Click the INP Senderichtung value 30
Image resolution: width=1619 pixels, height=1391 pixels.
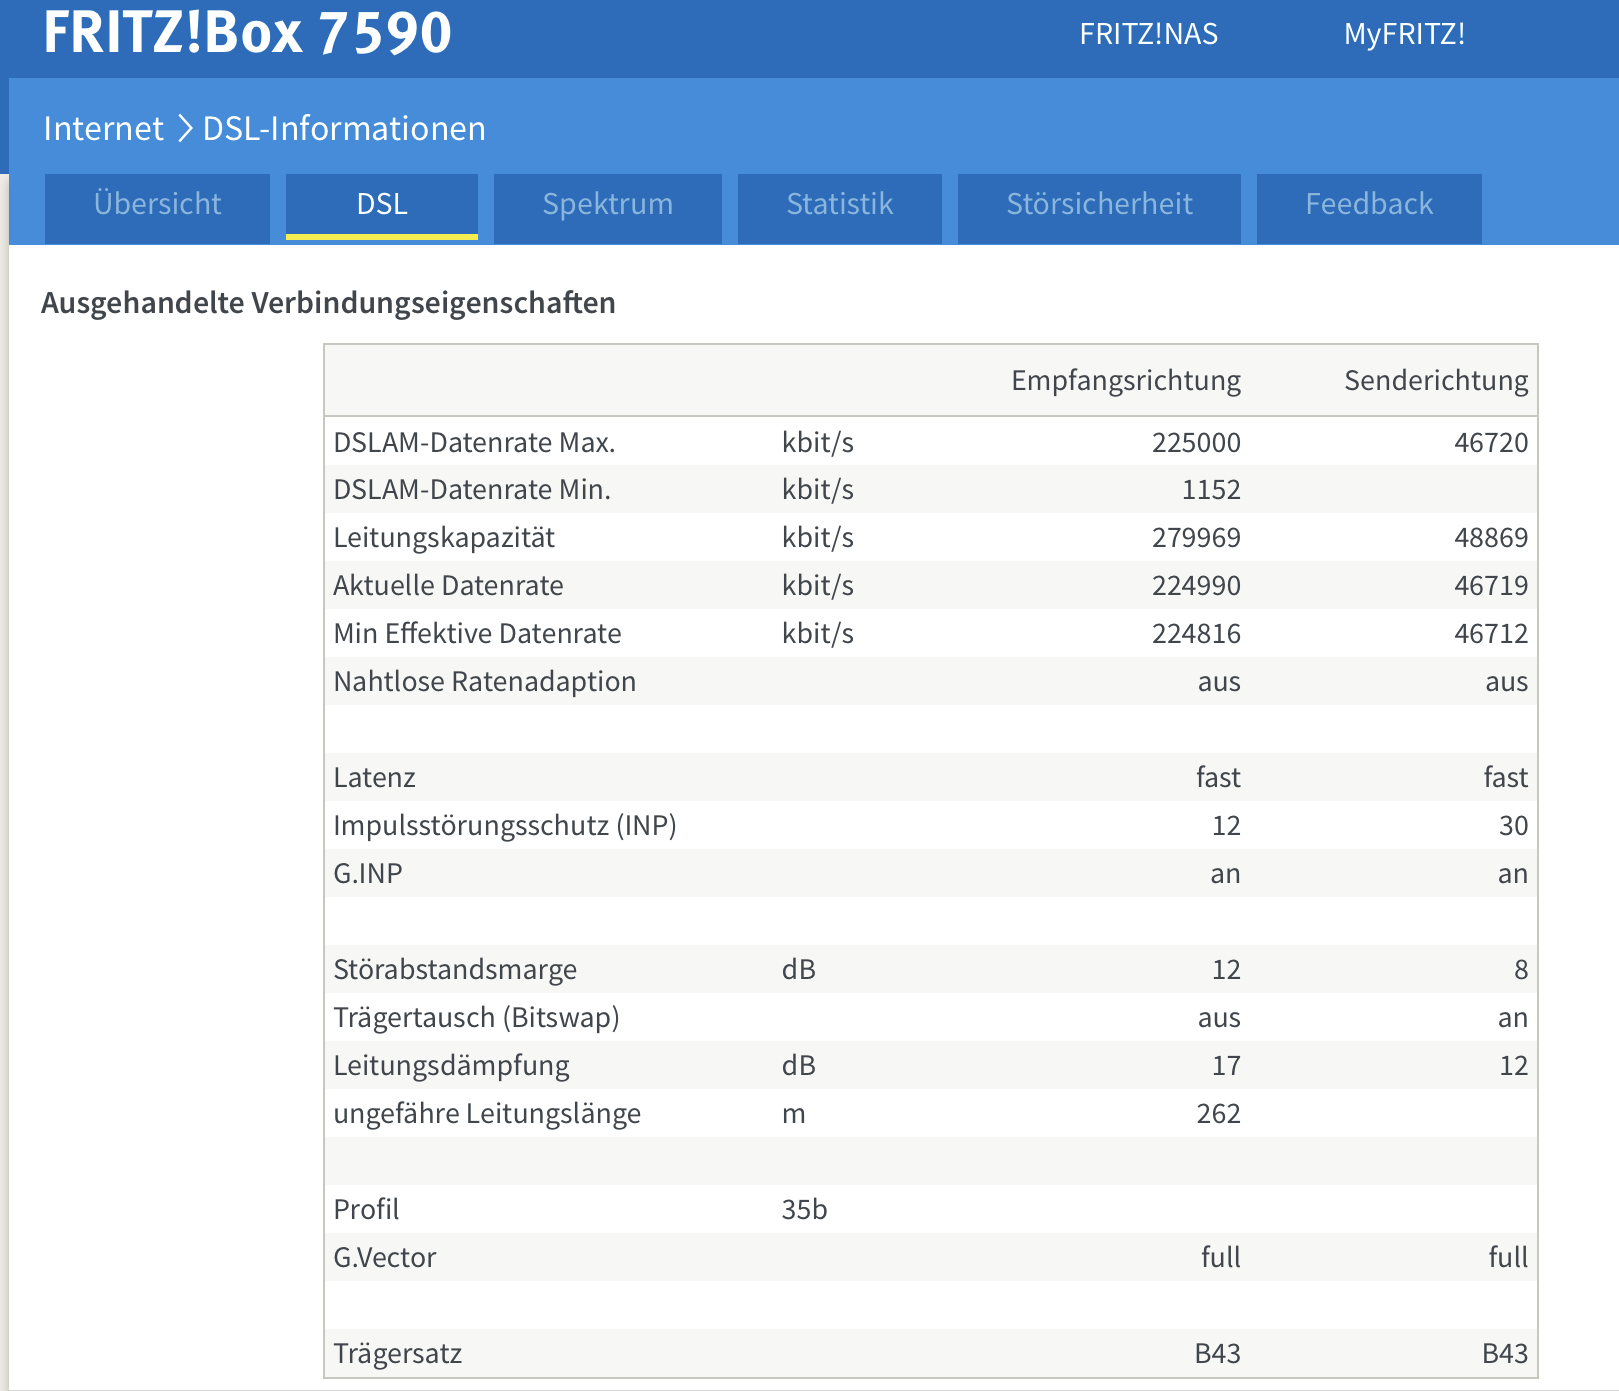[x=1513, y=825]
